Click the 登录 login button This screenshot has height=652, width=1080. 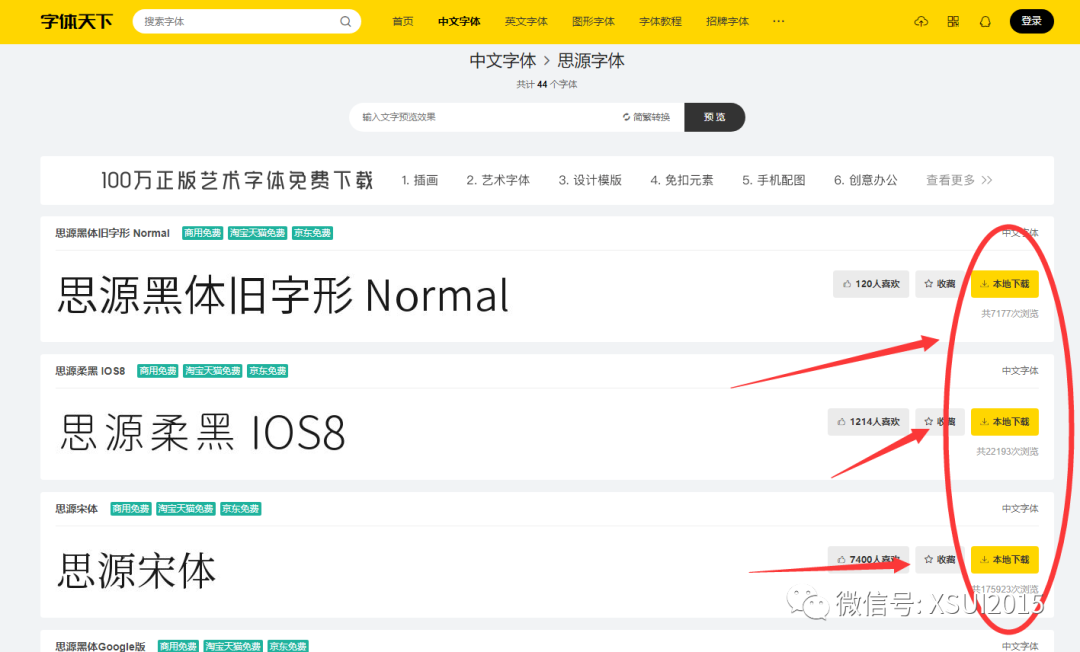1031,21
